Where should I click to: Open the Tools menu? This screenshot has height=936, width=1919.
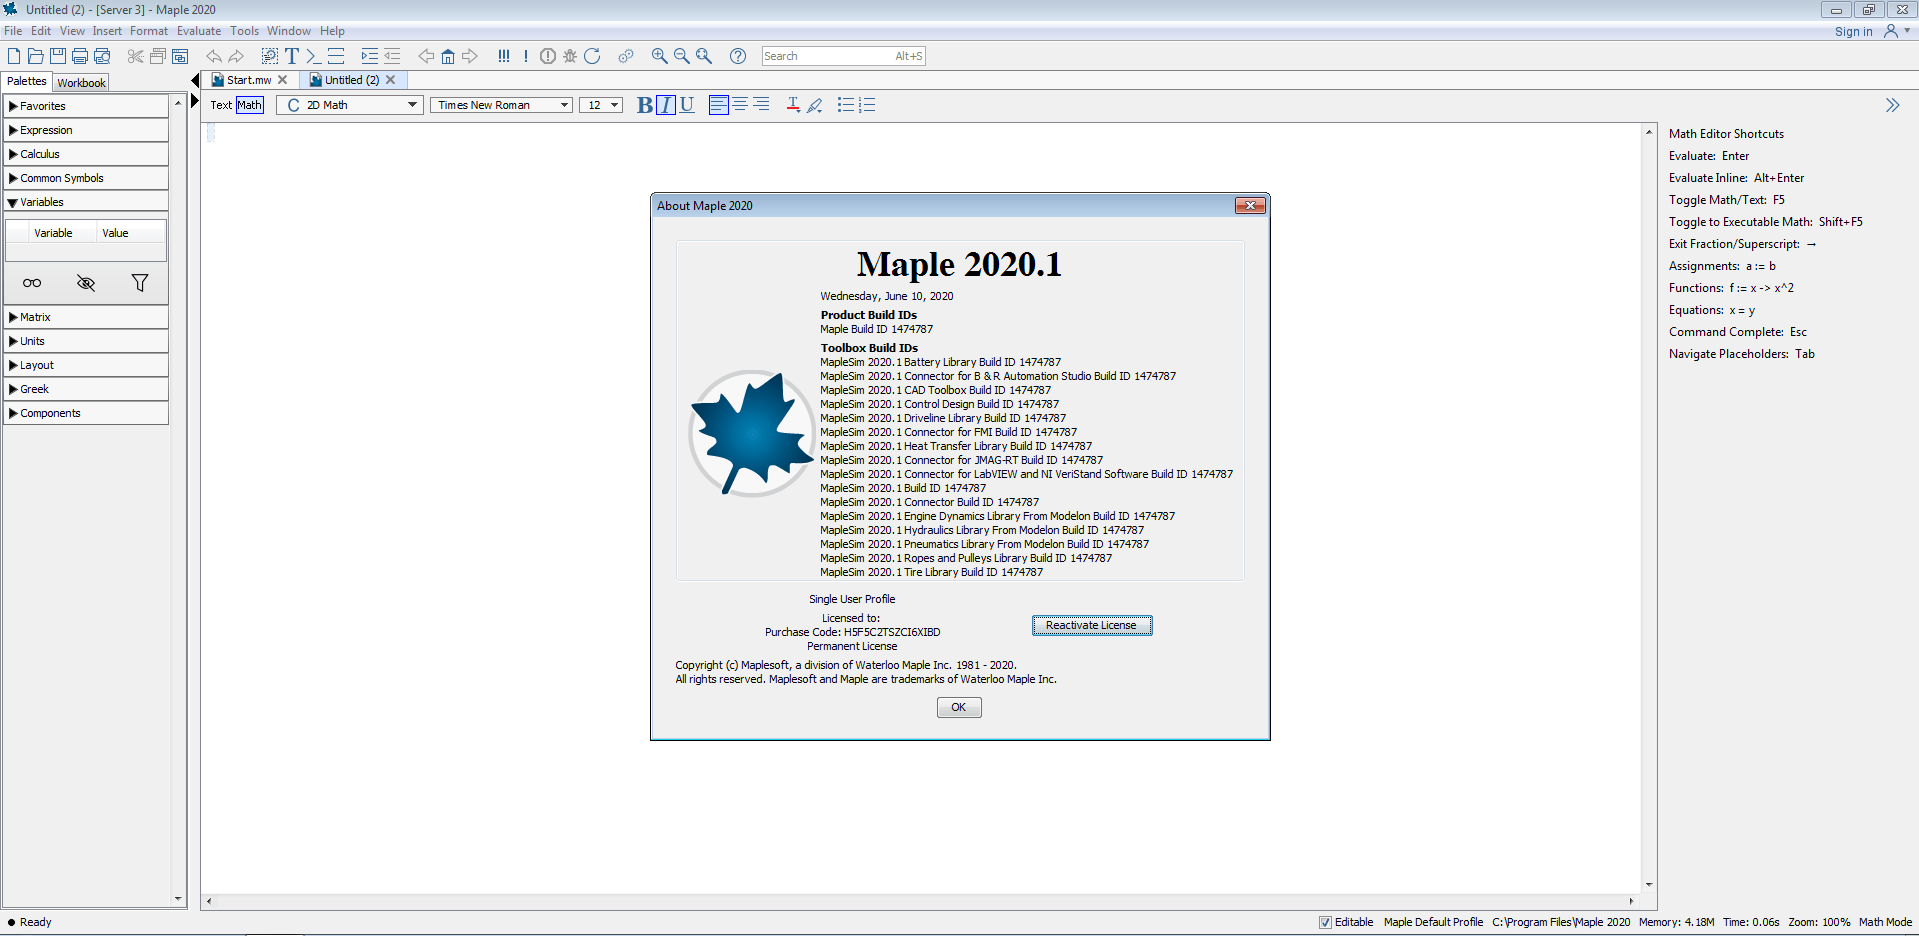pyautogui.click(x=244, y=31)
